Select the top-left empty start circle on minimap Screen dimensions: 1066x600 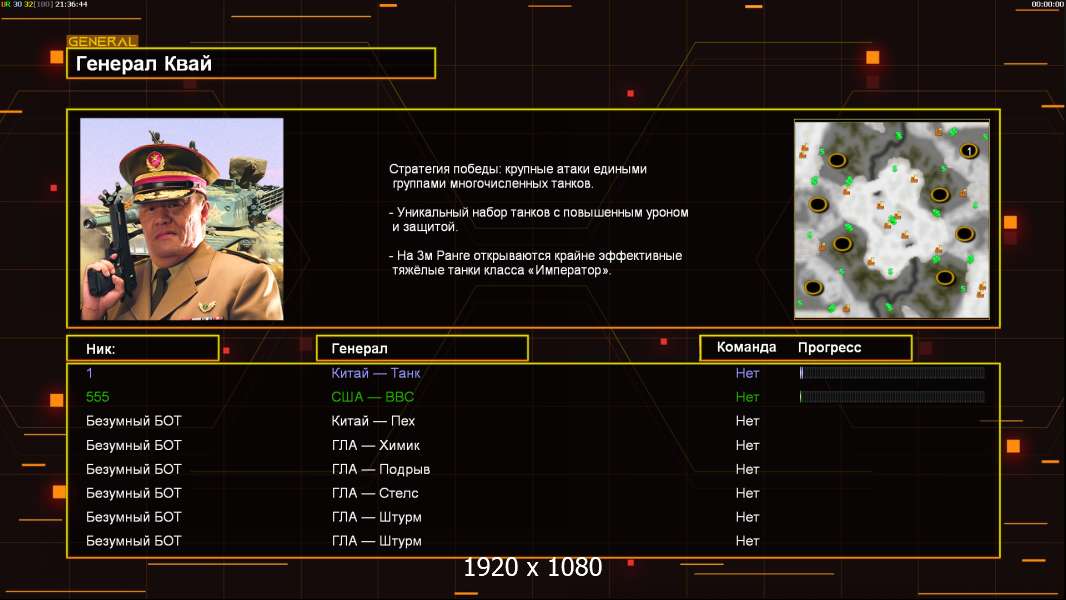pyautogui.click(x=837, y=160)
